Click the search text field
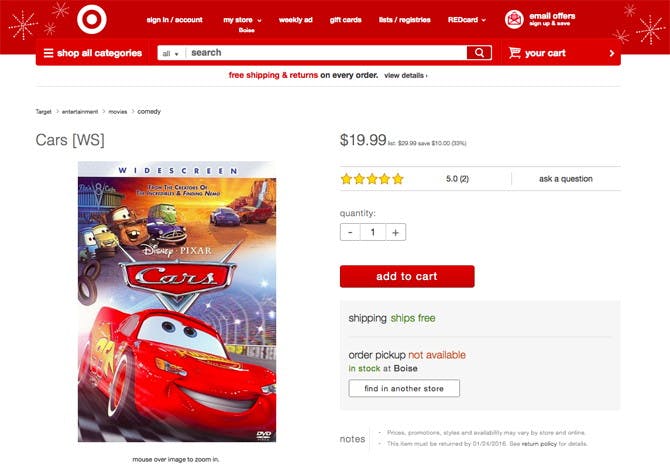The width and height of the screenshot is (670, 468). click(x=326, y=53)
